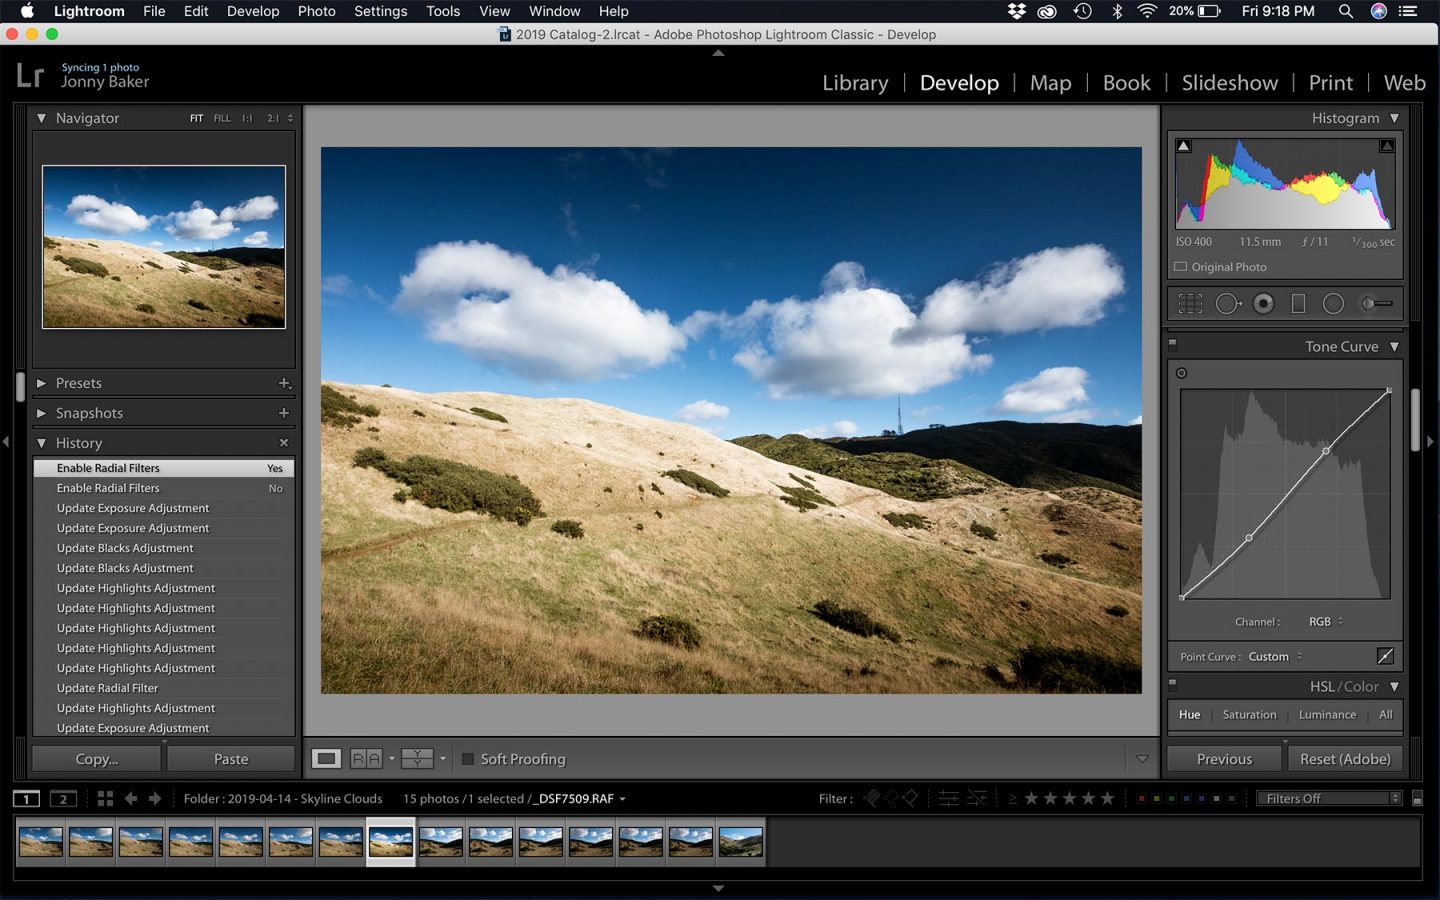This screenshot has width=1440, height=900.
Task: Enable Soft Proofing
Action: click(x=468, y=759)
